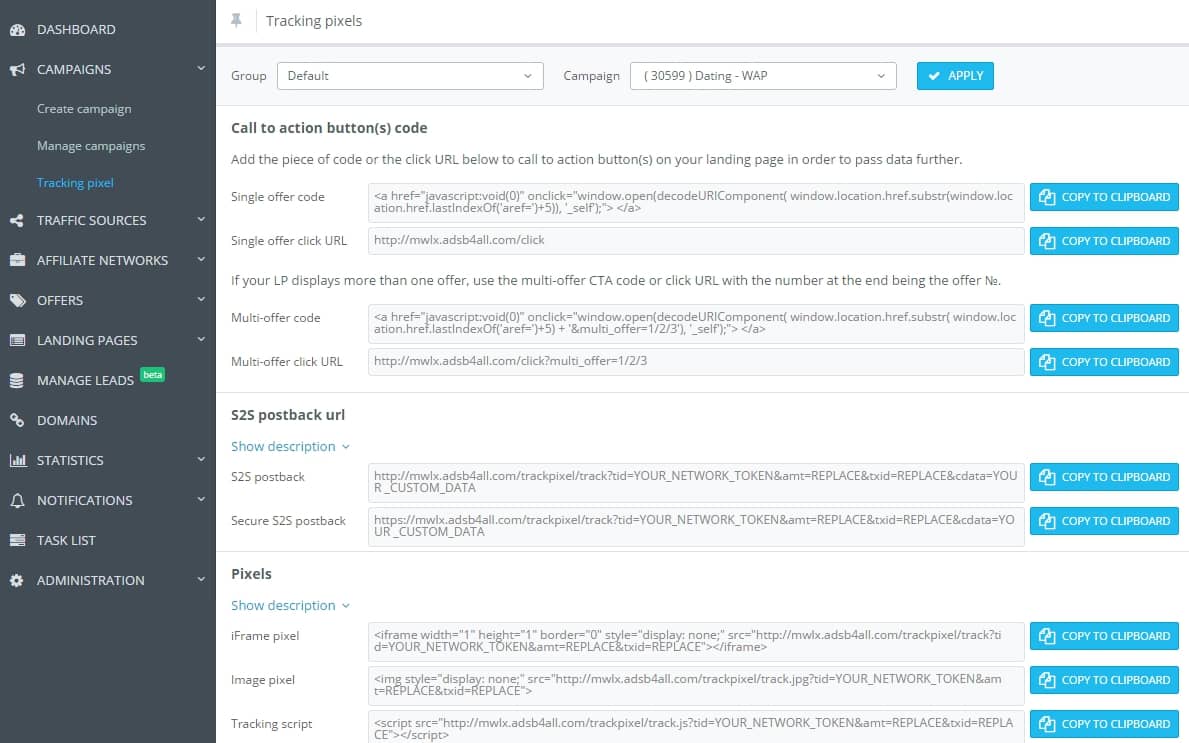
Task: Click the Image pixel code field
Action: coord(696,685)
